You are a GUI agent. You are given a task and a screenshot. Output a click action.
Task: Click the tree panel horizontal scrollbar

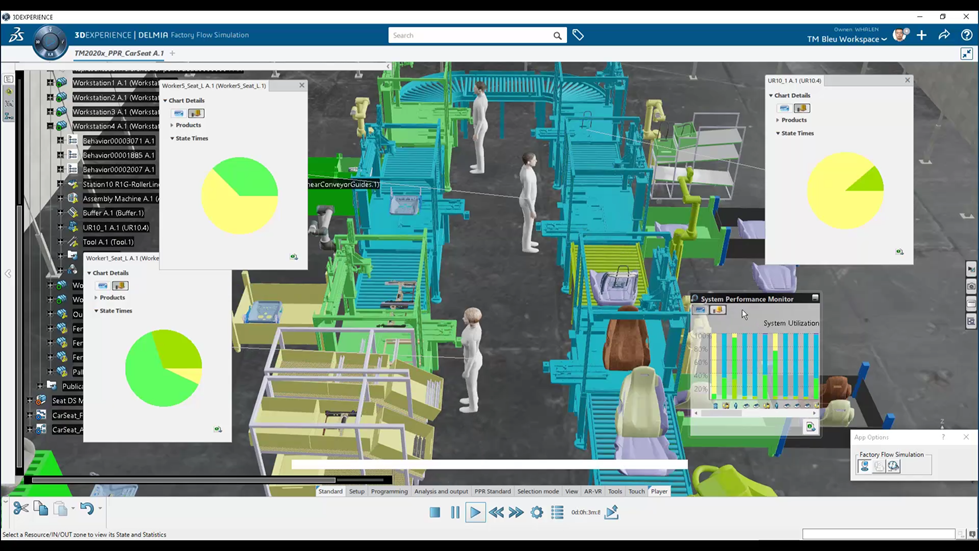[x=207, y=480]
